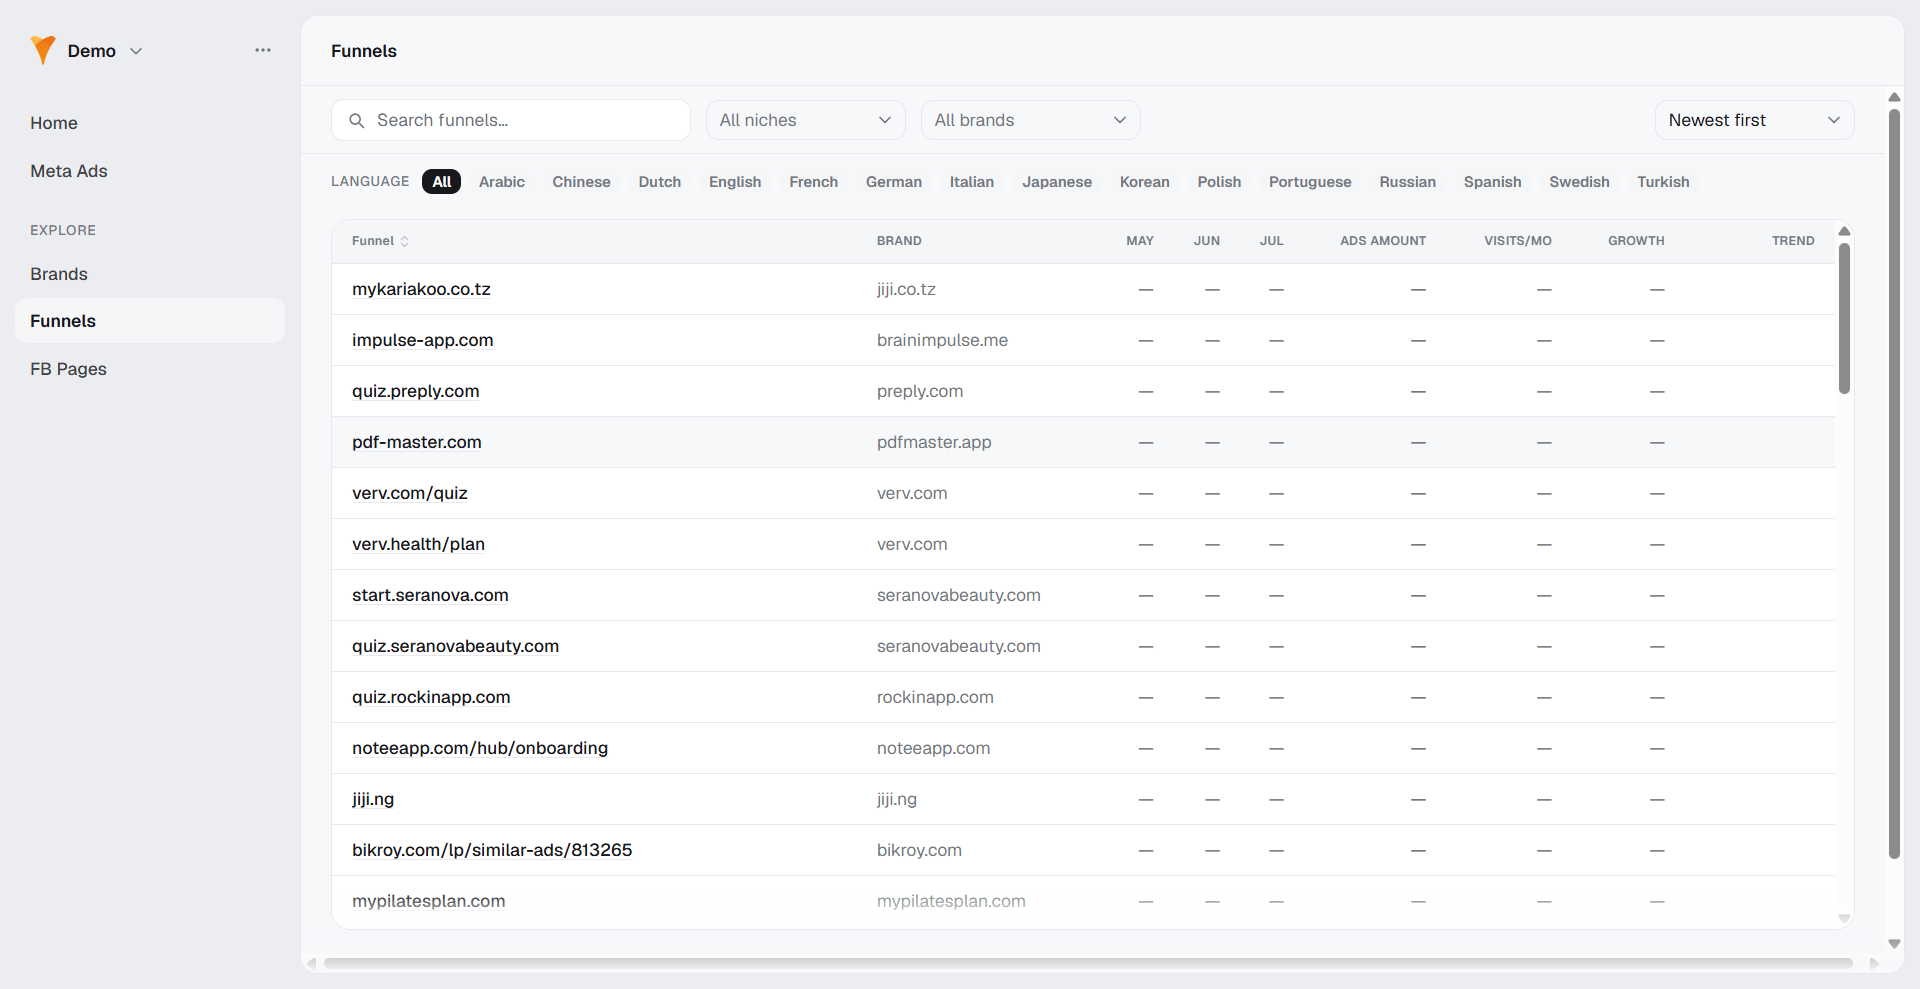1920x989 pixels.
Task: Open FB Pages sidebar item
Action: [68, 369]
